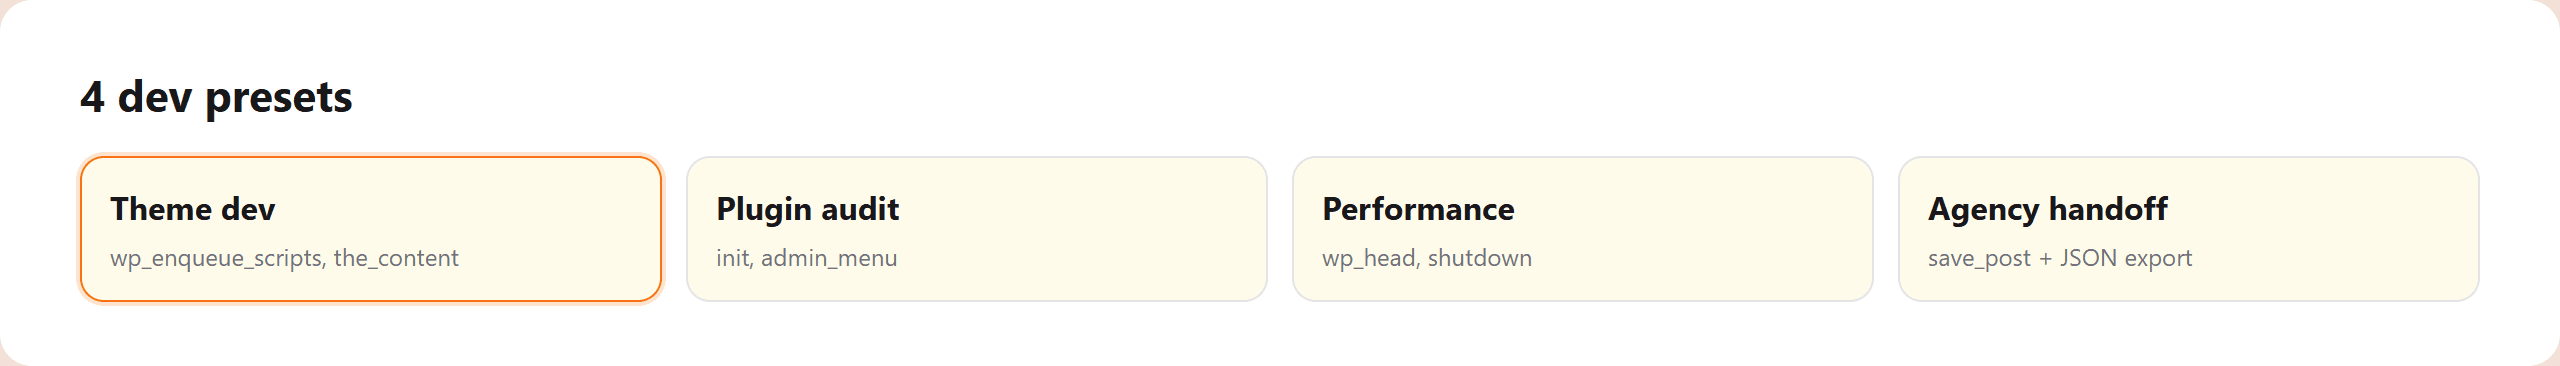Activate the Performance preset card

pyautogui.click(x=1583, y=229)
